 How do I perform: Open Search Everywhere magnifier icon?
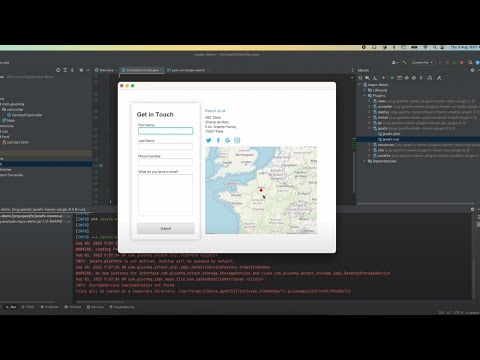(x=470, y=62)
